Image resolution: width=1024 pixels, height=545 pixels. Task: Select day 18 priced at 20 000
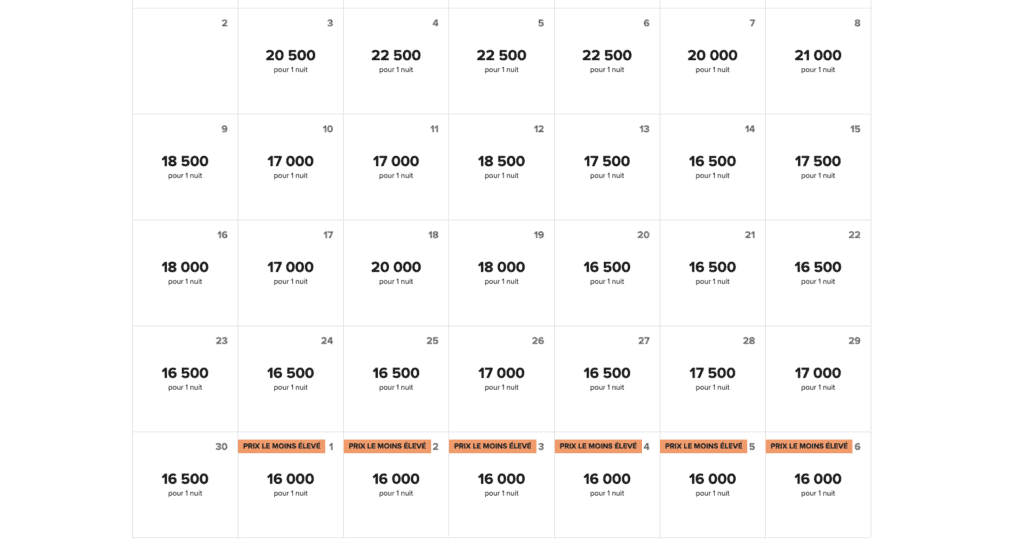pos(396,272)
